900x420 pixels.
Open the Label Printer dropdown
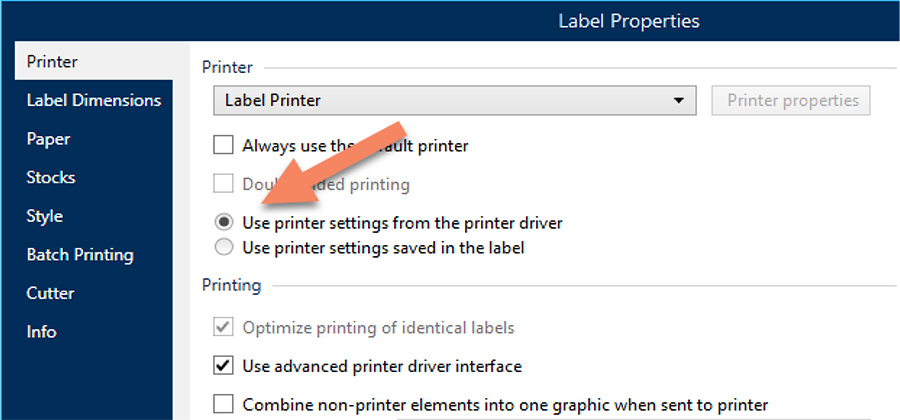pos(455,101)
